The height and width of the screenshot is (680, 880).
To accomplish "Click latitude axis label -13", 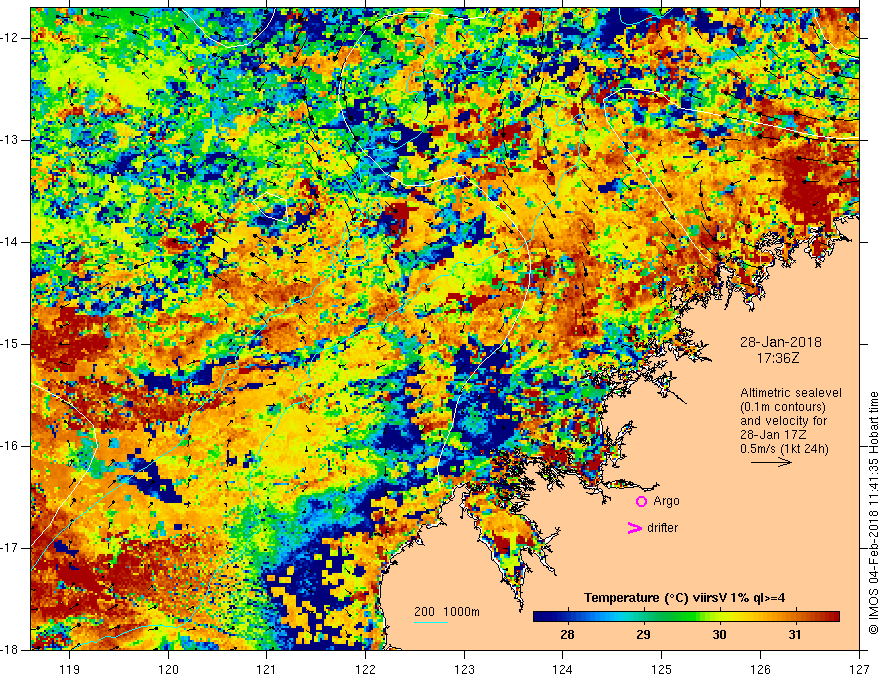I will tap(10, 140).
